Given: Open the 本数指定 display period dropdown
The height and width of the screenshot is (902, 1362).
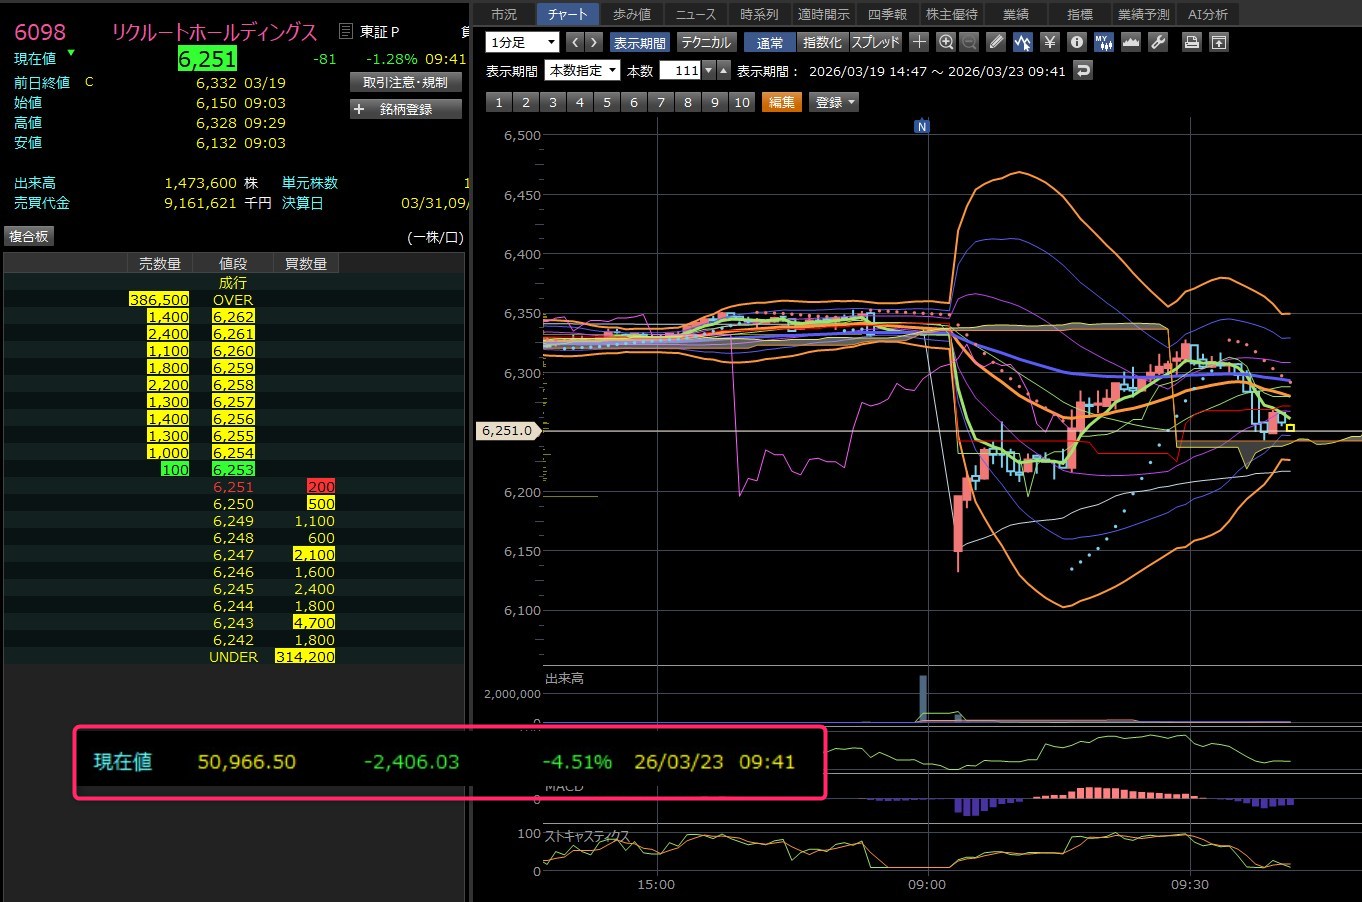Looking at the screenshot, I should click(582, 70).
